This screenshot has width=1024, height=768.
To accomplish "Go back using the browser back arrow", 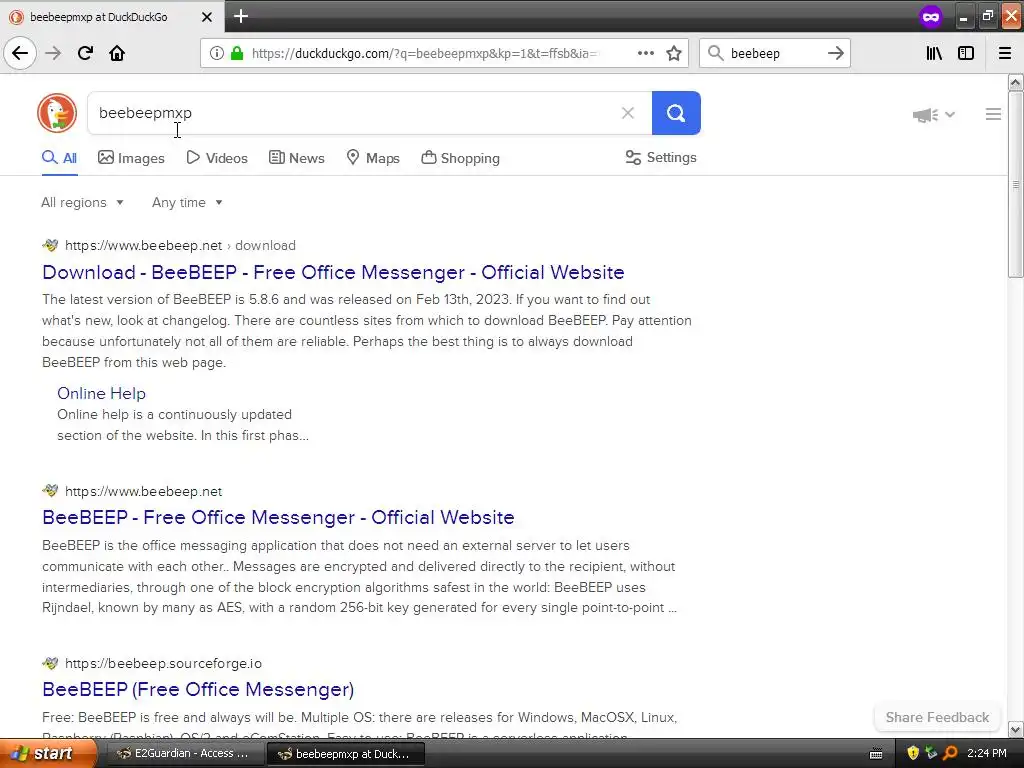I will pyautogui.click(x=20, y=53).
